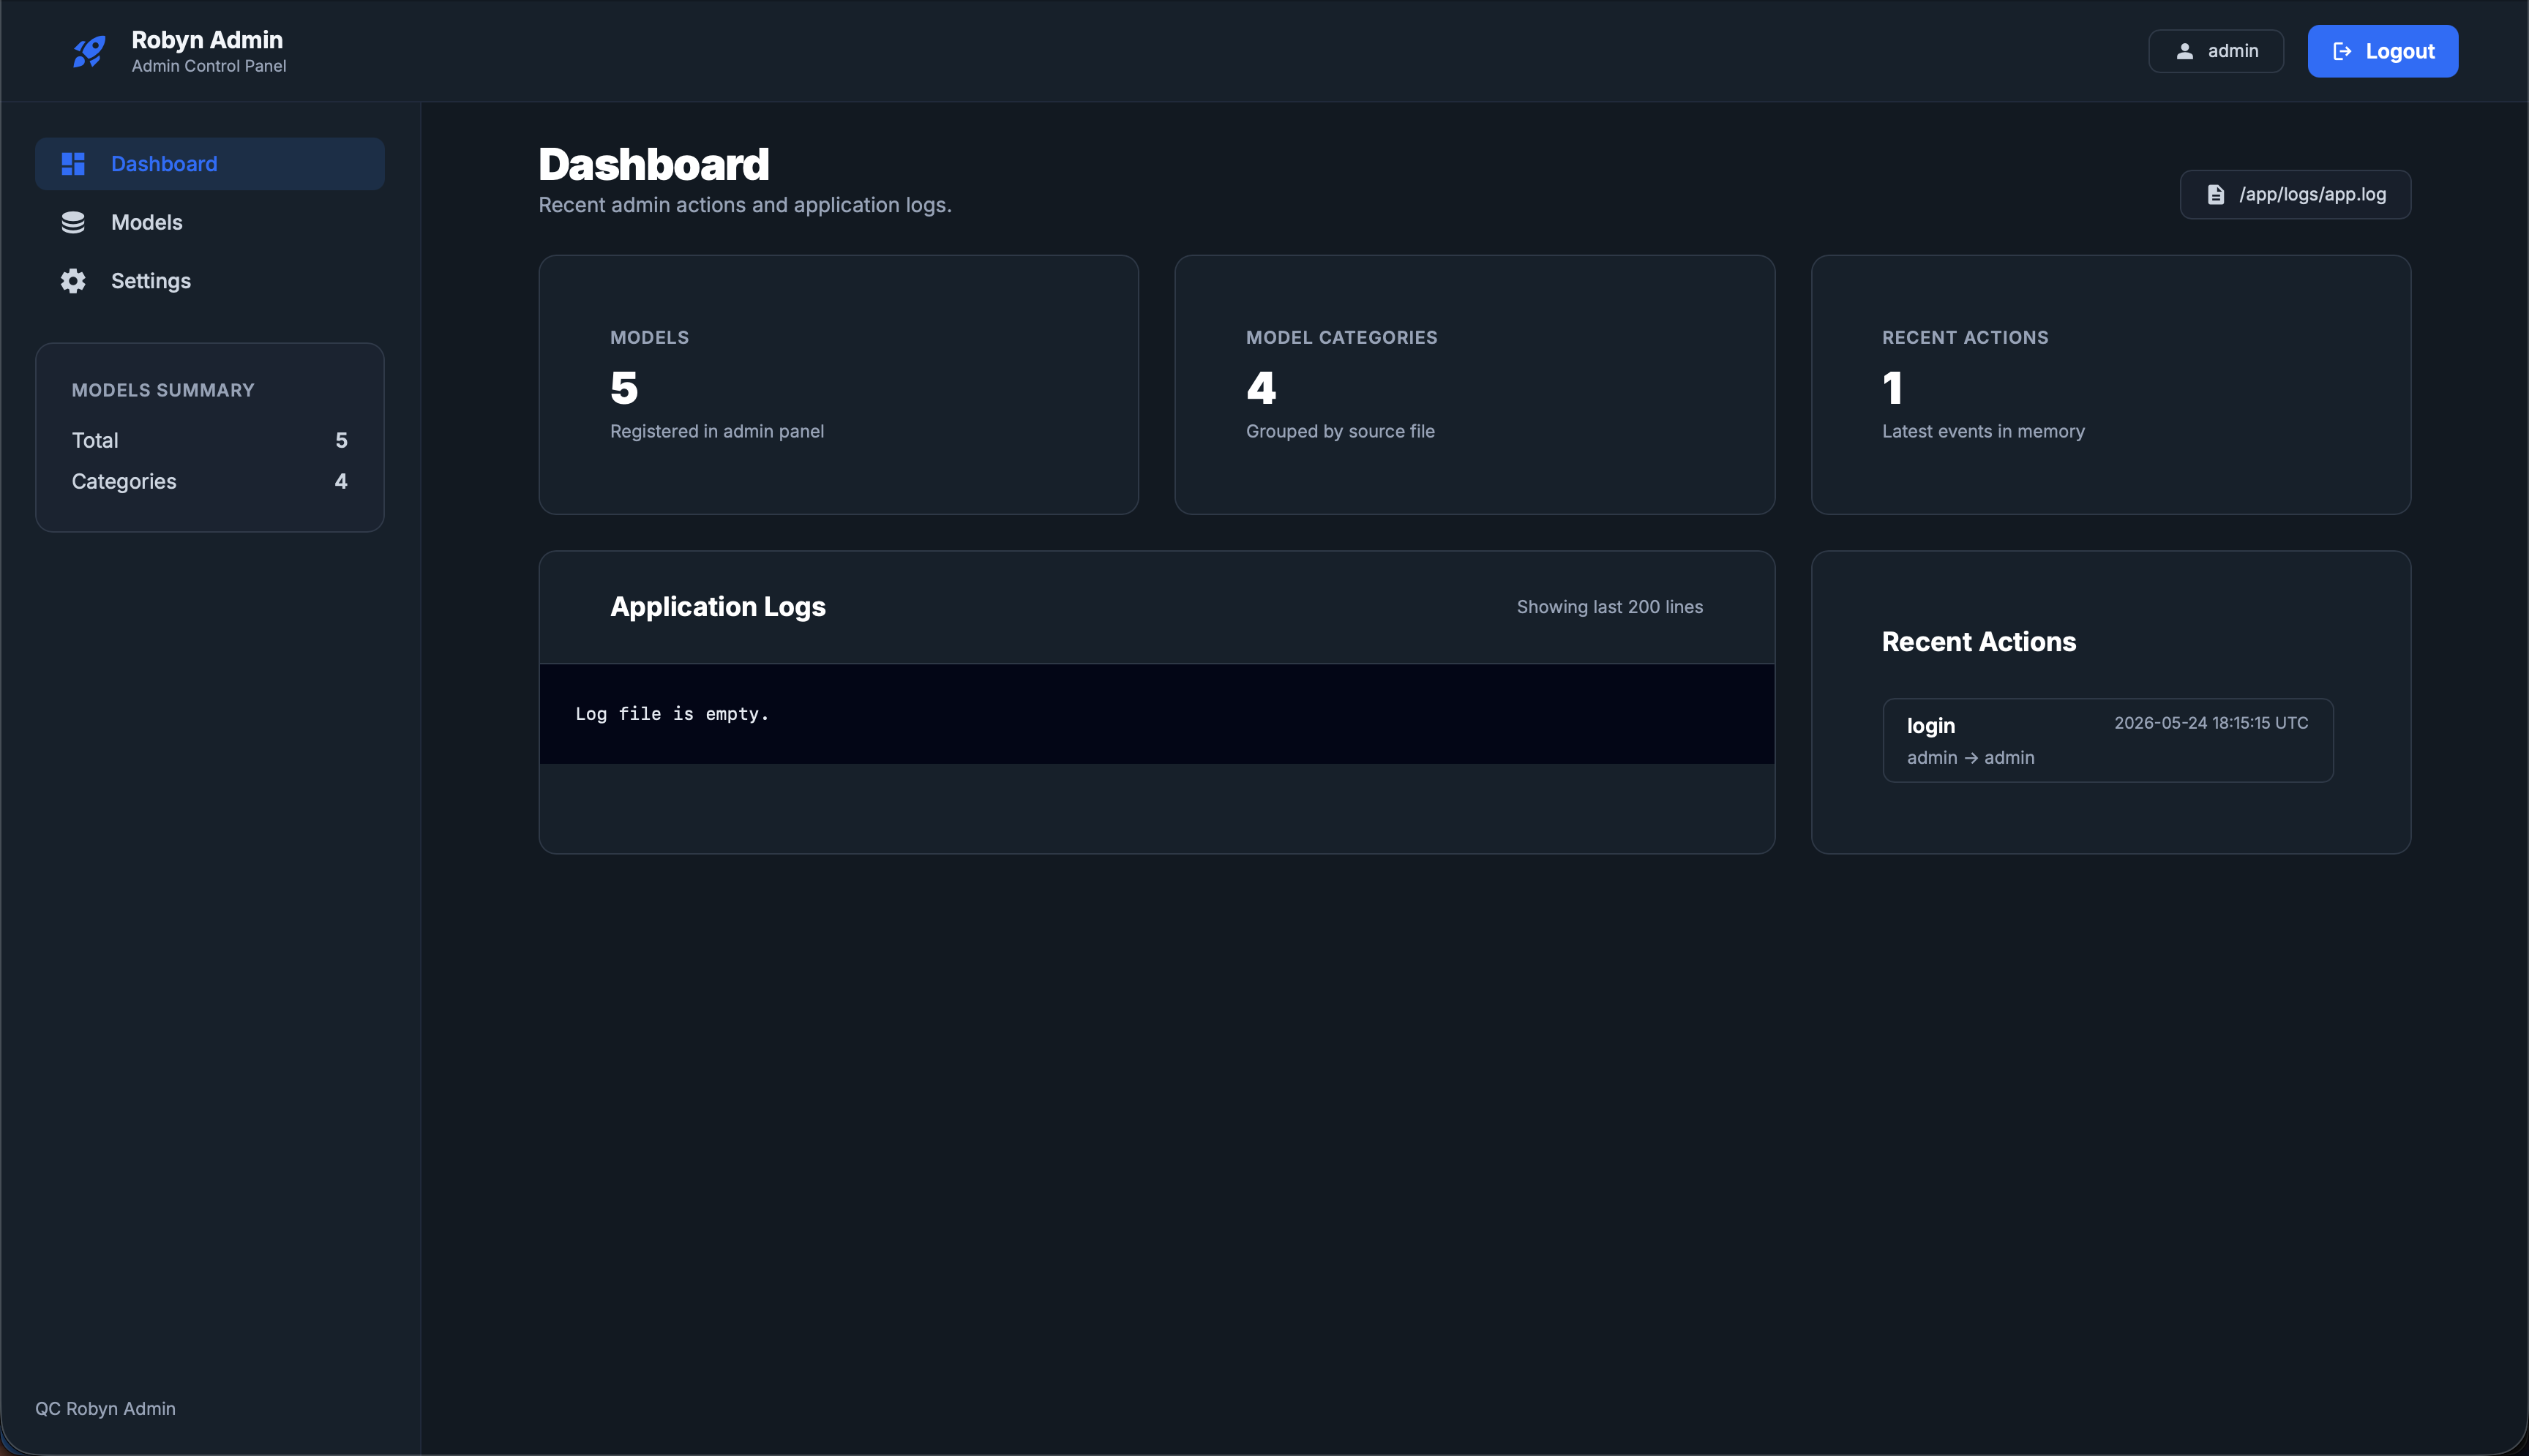Open the Settings sidebar item

pos(210,281)
